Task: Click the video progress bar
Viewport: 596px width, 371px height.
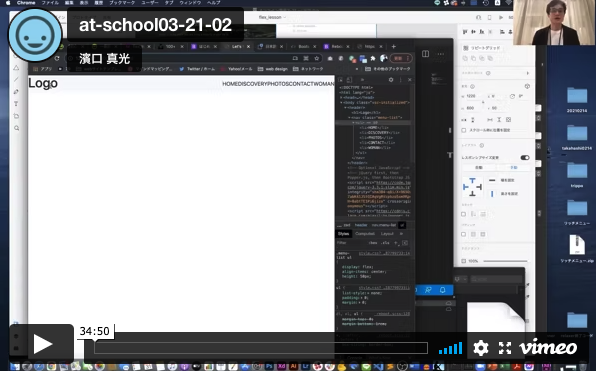Action: click(x=261, y=348)
